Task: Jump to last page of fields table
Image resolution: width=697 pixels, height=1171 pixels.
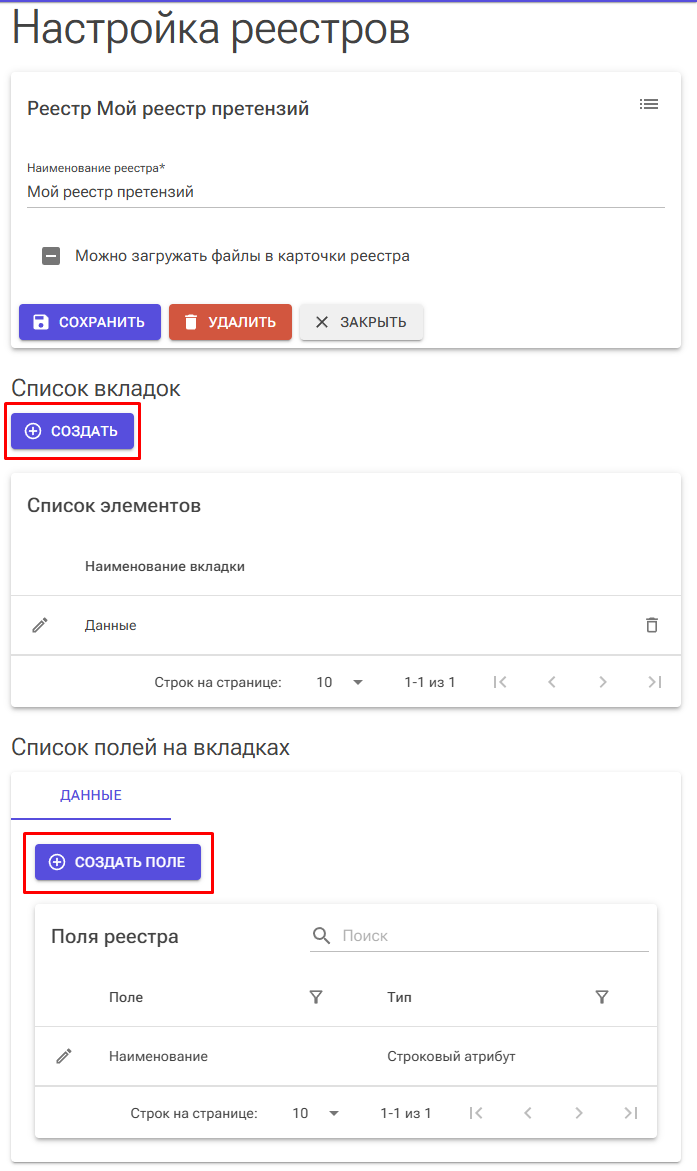Action: (630, 1113)
